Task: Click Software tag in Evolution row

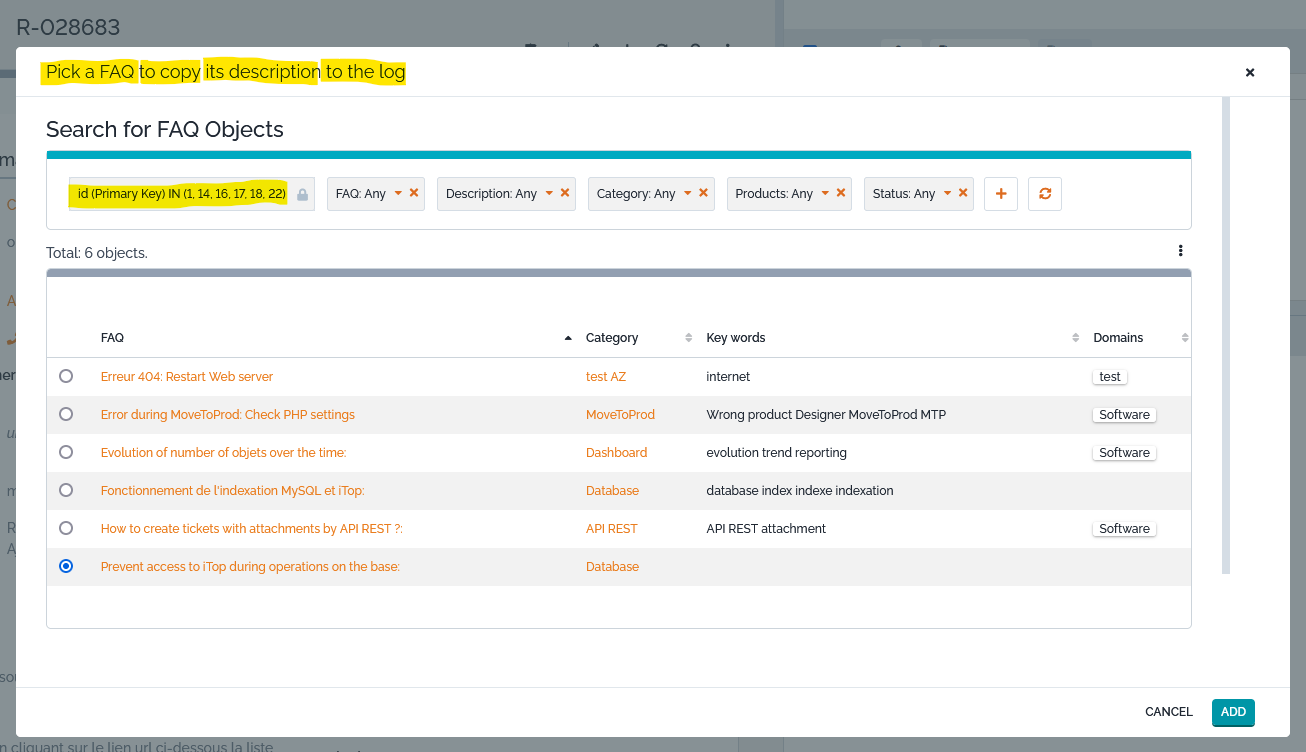Action: tap(1124, 453)
